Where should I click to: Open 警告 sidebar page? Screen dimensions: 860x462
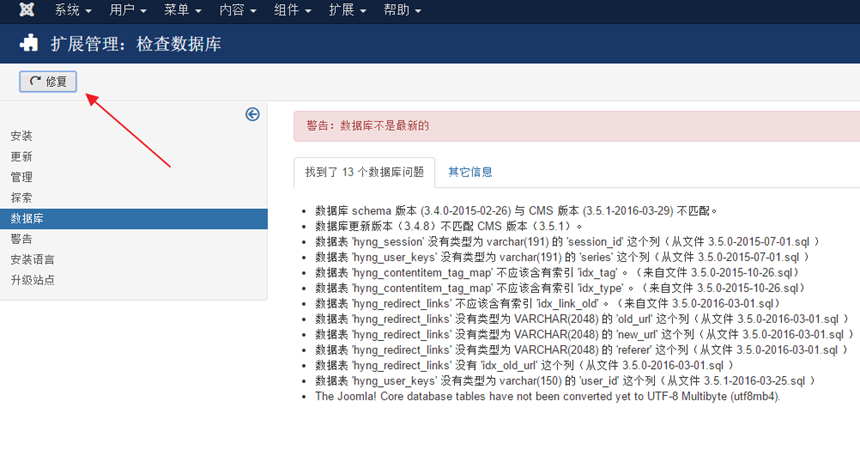[x=21, y=239]
